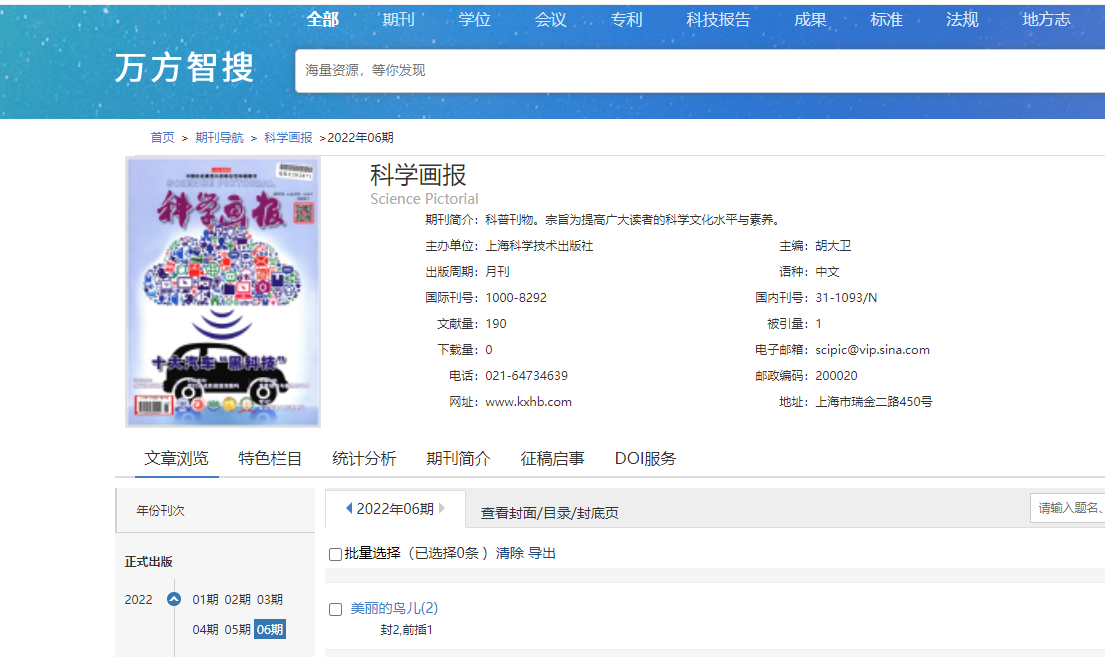Click the main search input field

700,70
